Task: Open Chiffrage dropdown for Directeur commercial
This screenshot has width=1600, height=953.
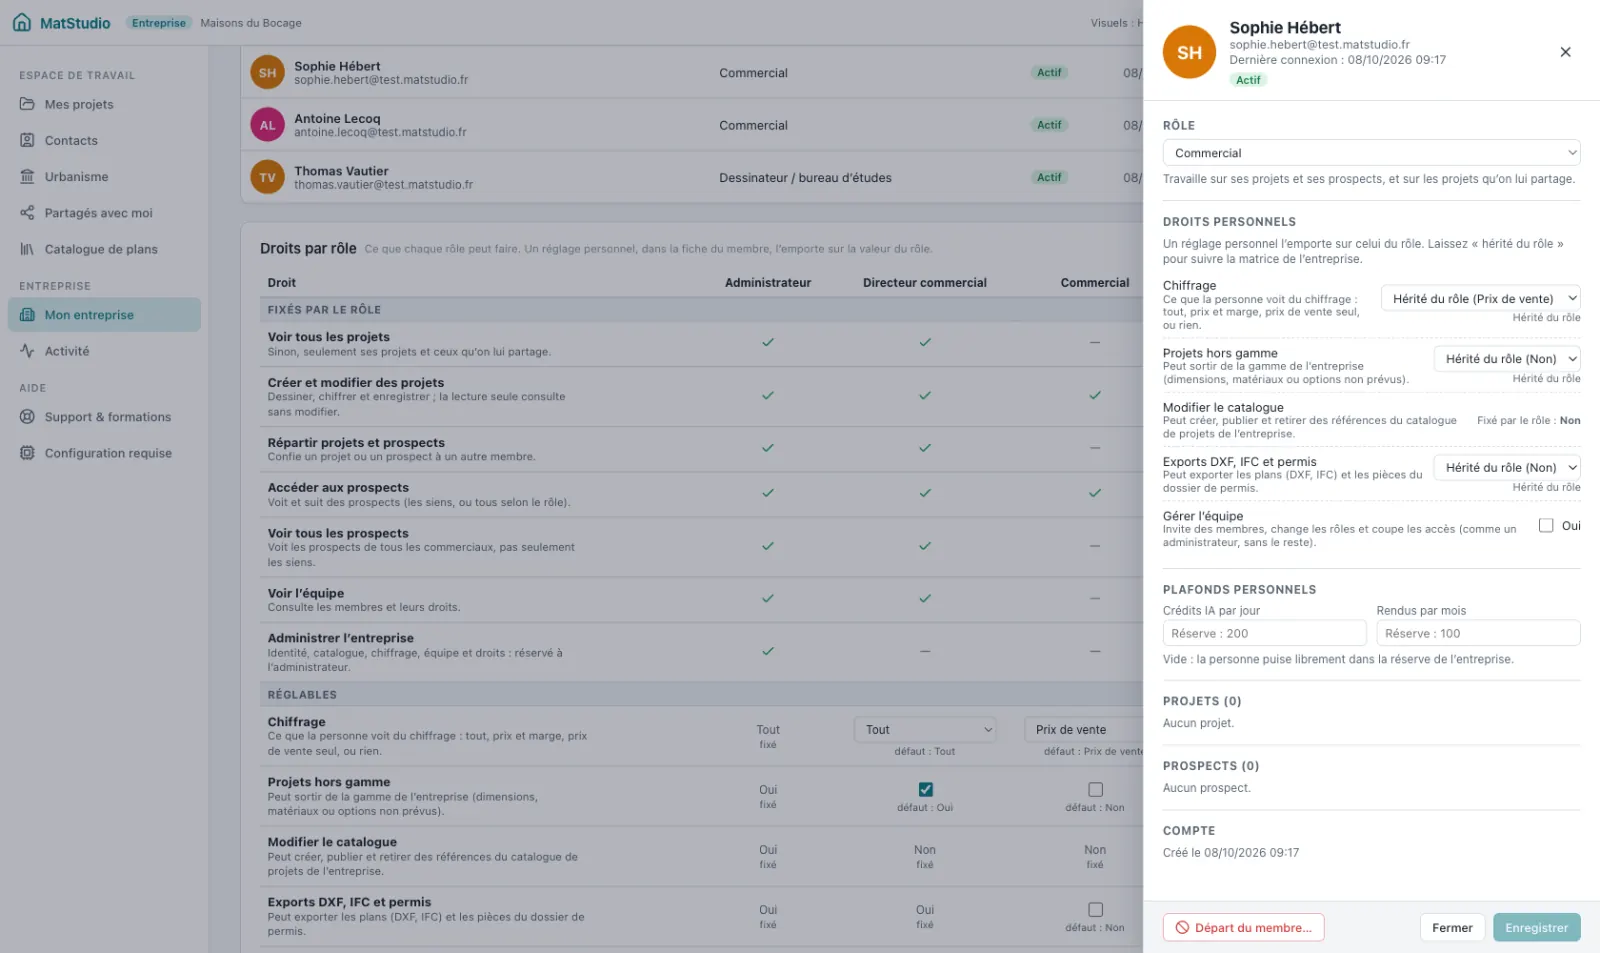Action: (x=925, y=729)
